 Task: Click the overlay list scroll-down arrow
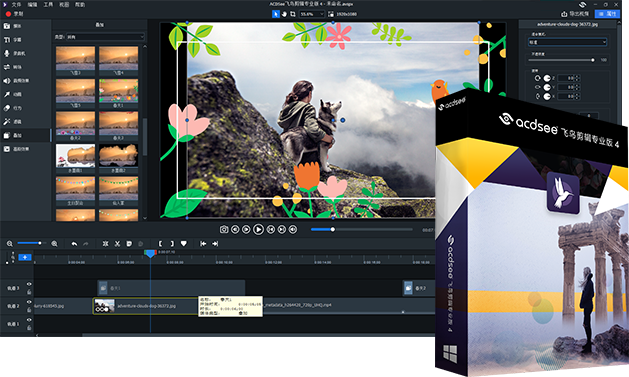[x=145, y=218]
